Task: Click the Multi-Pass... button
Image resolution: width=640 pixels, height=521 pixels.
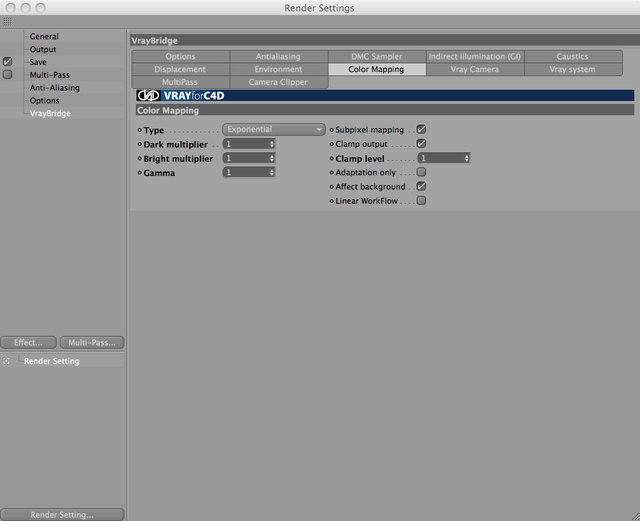Action: pyautogui.click(x=92, y=343)
